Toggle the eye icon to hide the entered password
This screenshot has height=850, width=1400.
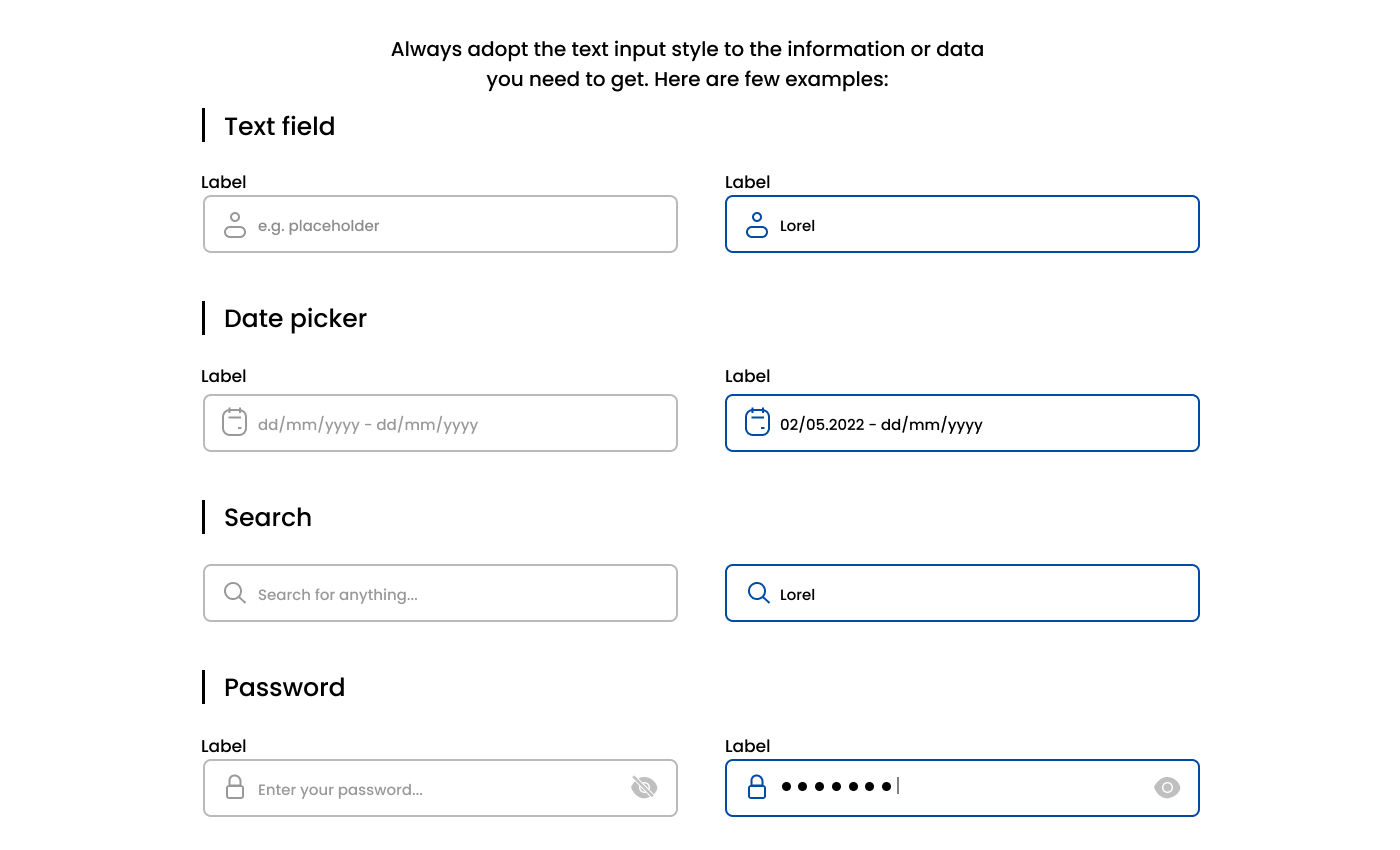1167,788
